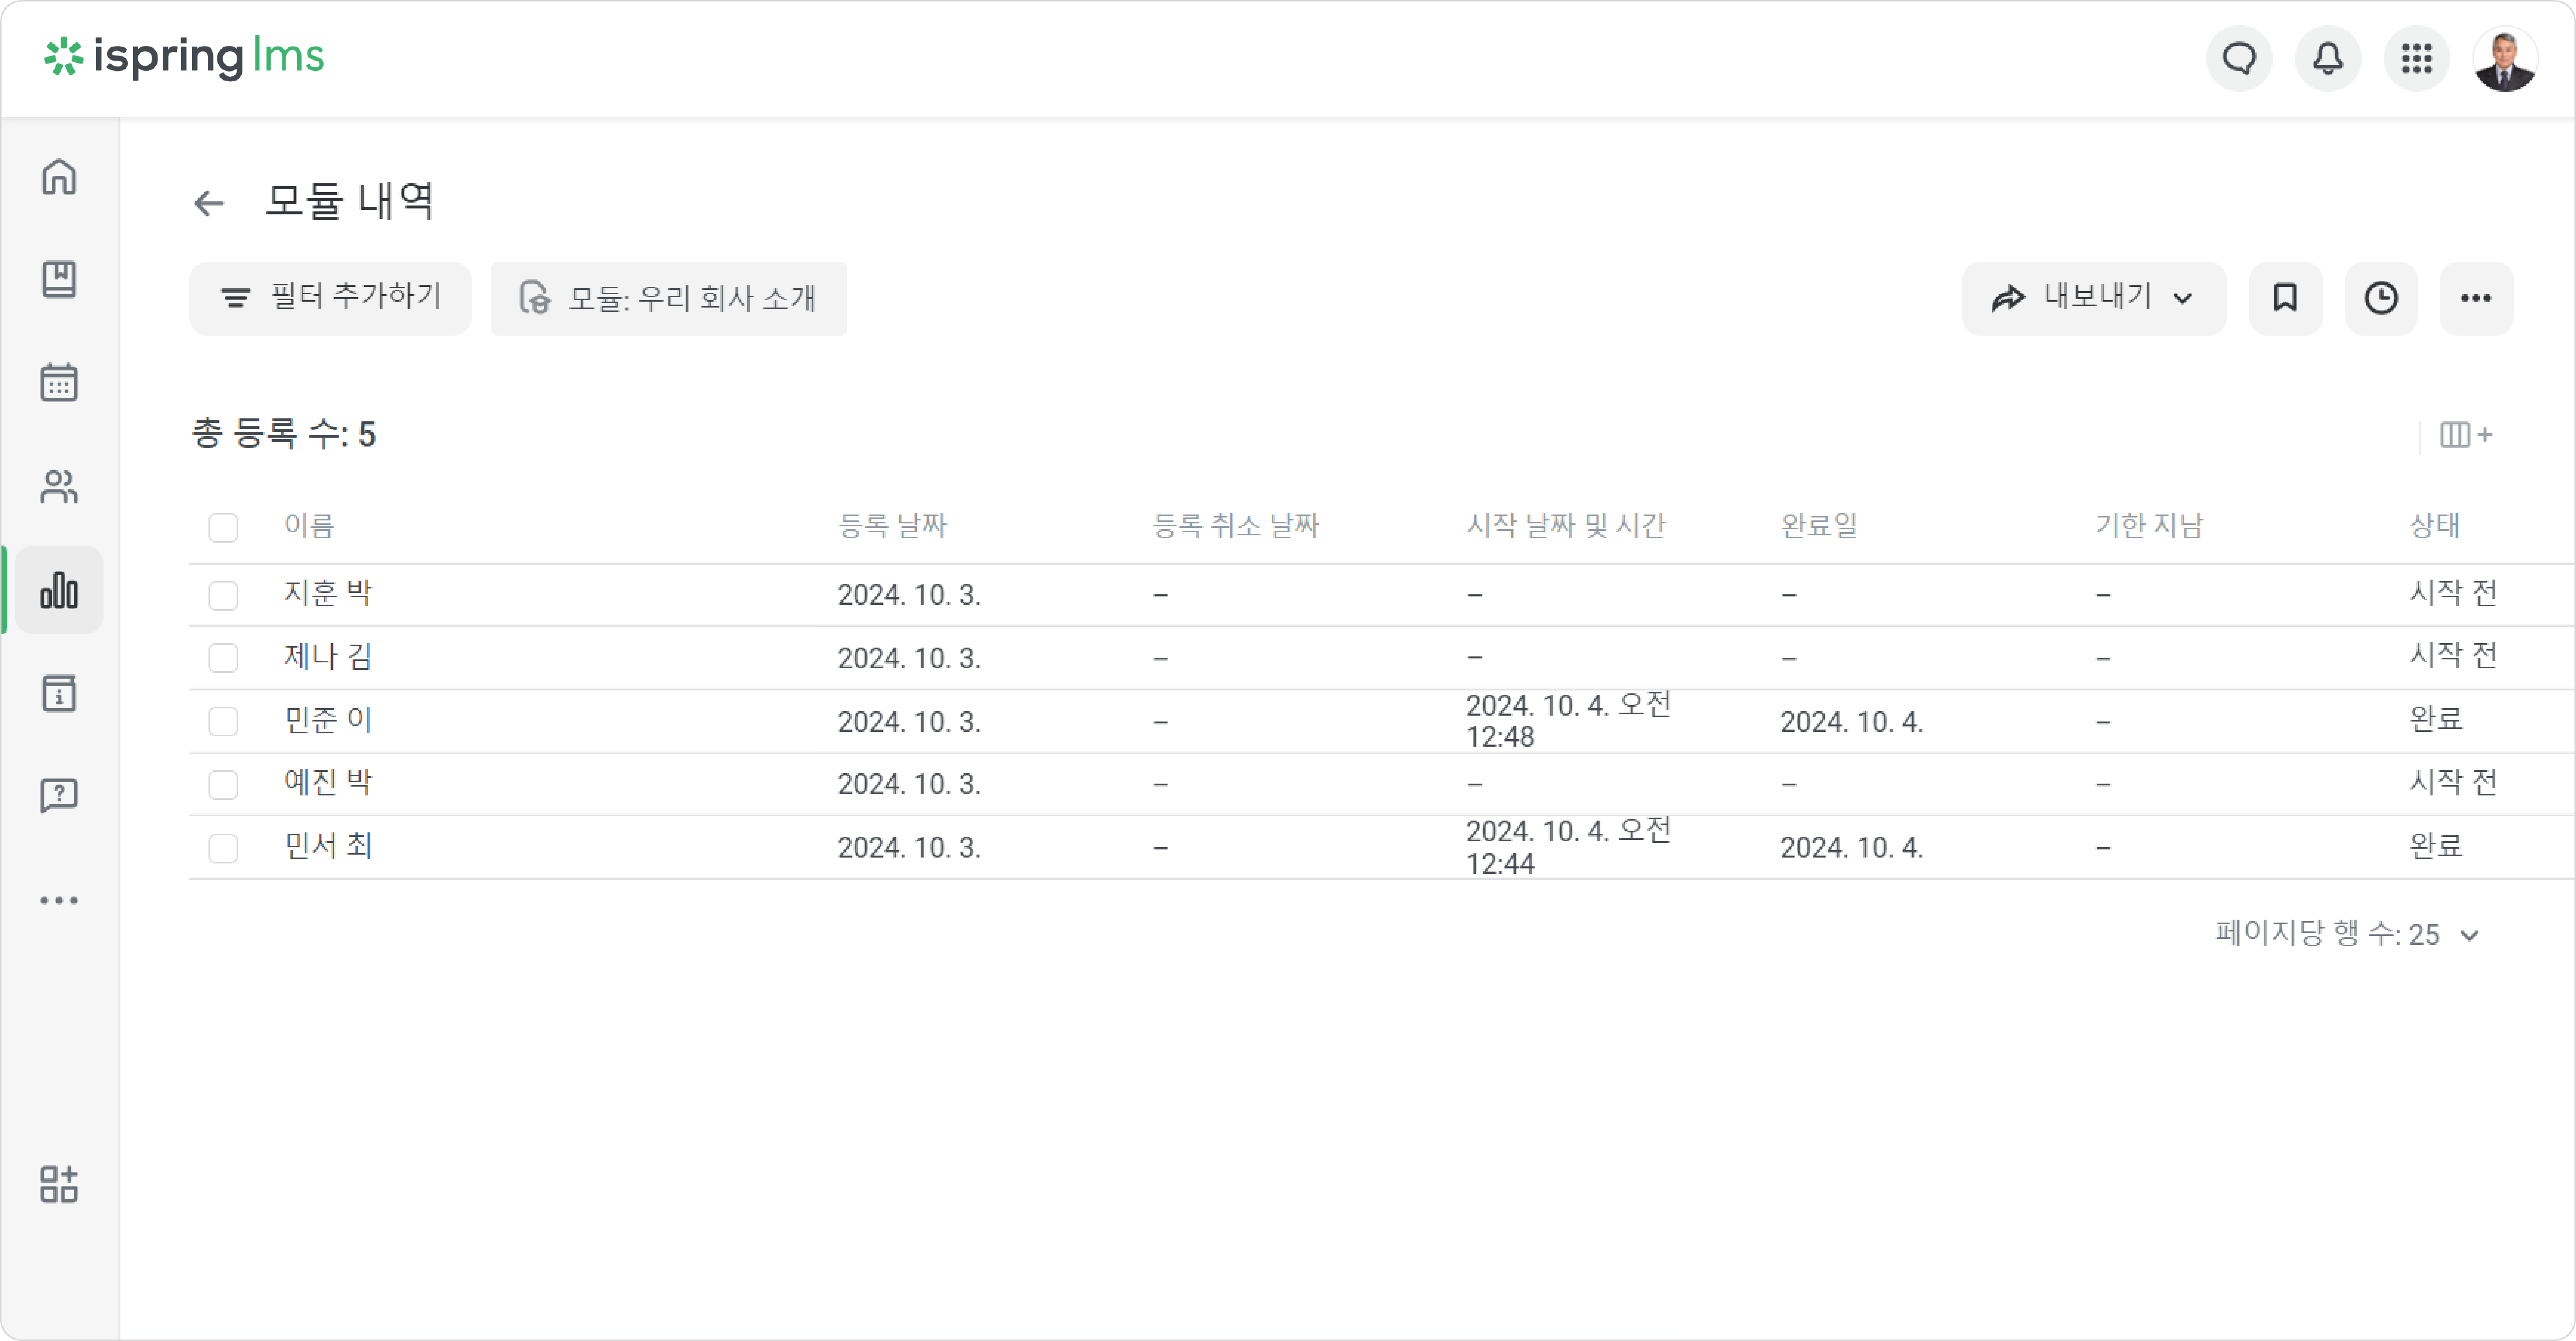Viewport: 2576px width, 1341px height.
Task: Click the name 제나 김
Action: tap(328, 656)
